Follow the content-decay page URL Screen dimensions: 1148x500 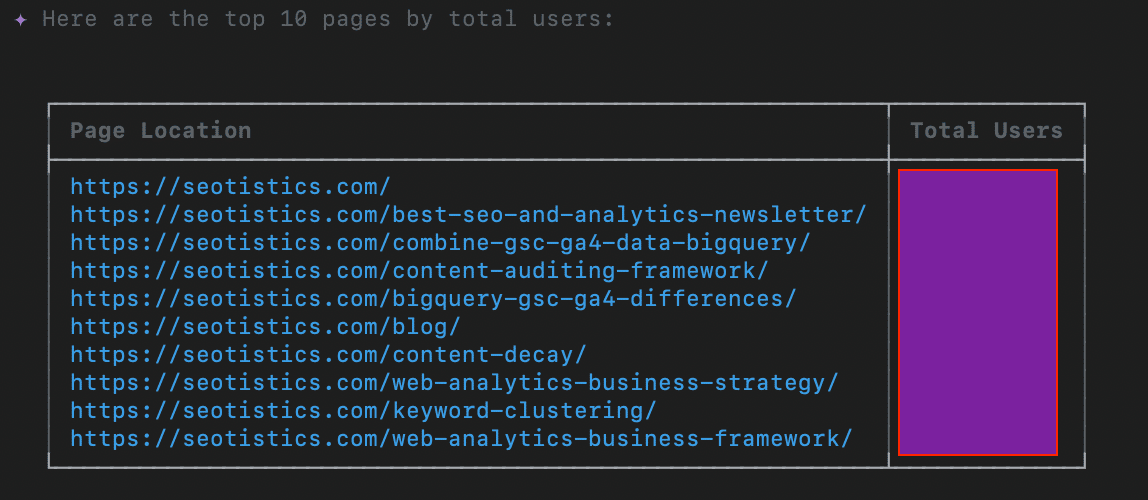click(x=328, y=354)
